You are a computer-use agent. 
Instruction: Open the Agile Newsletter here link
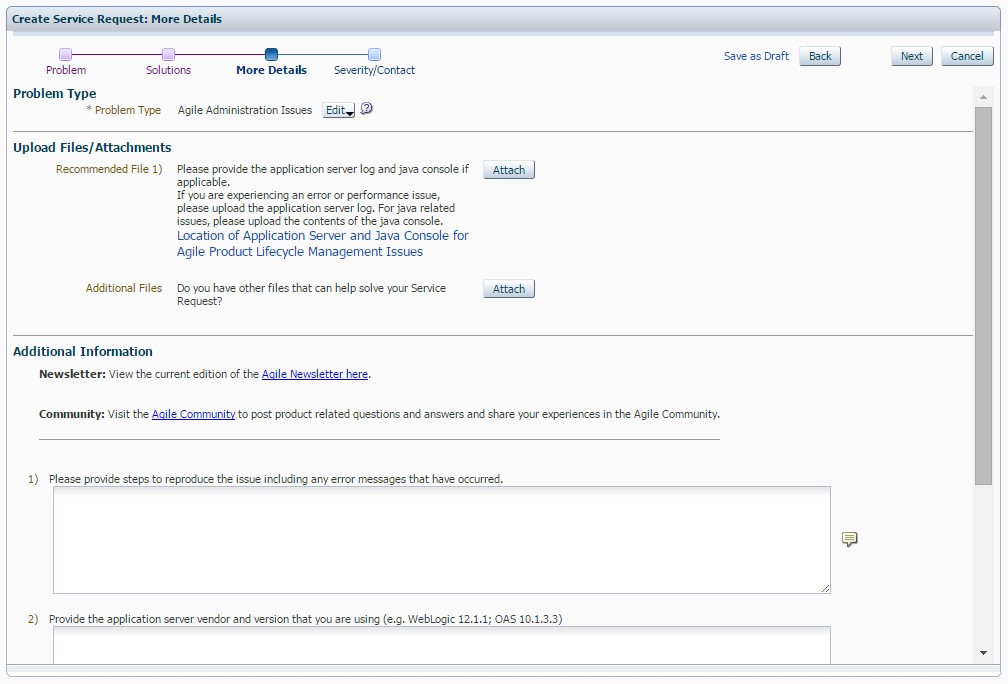click(x=315, y=374)
